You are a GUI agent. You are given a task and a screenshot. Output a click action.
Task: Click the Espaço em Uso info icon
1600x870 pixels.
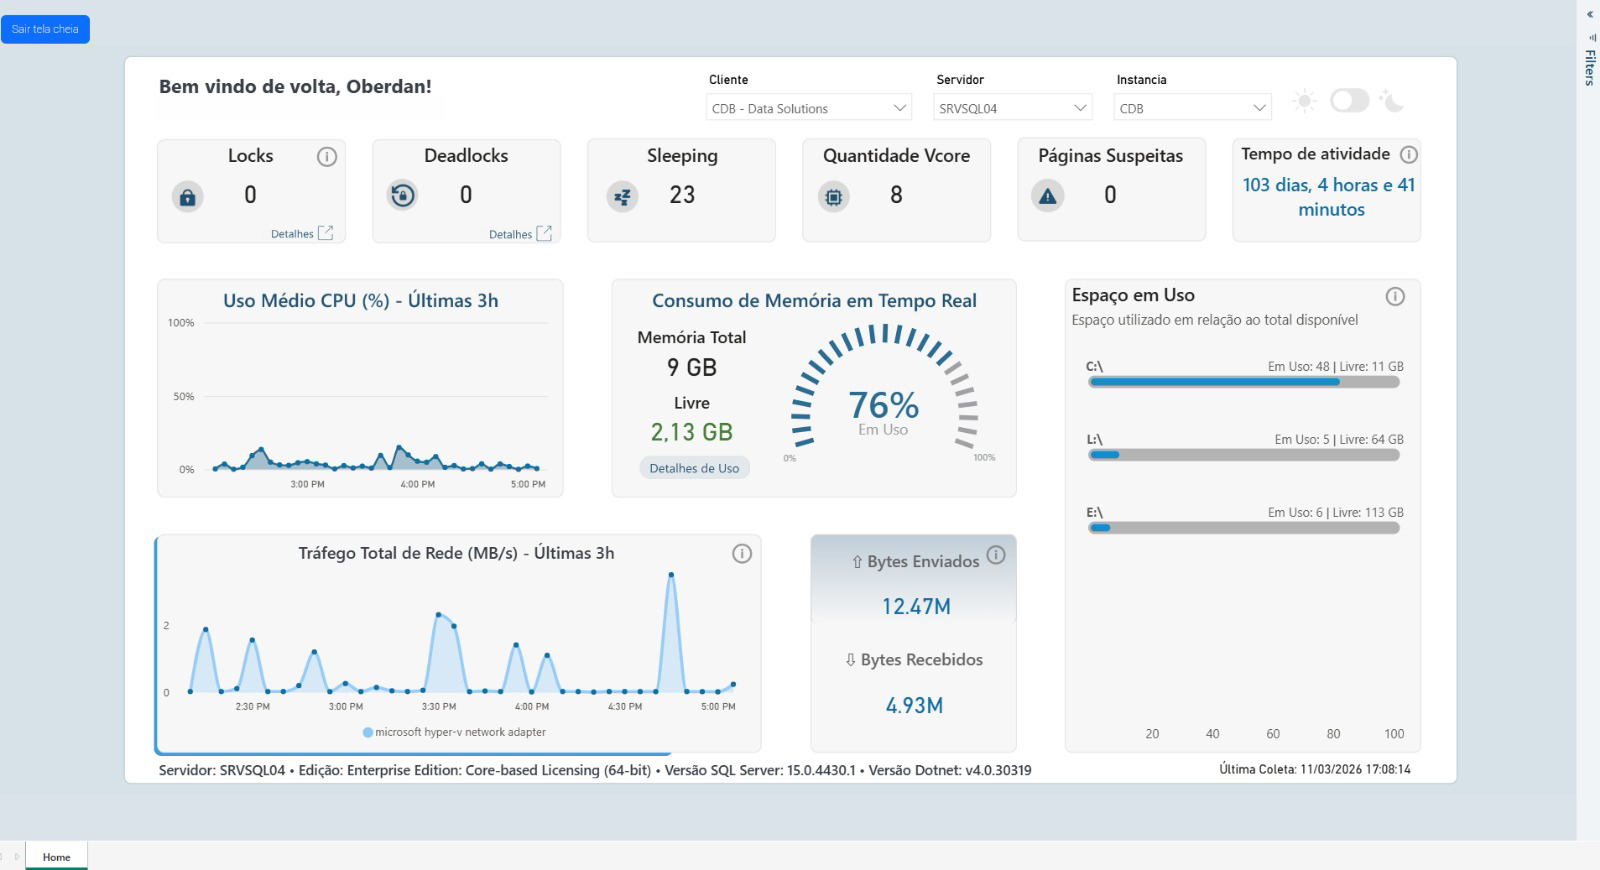[1395, 297]
